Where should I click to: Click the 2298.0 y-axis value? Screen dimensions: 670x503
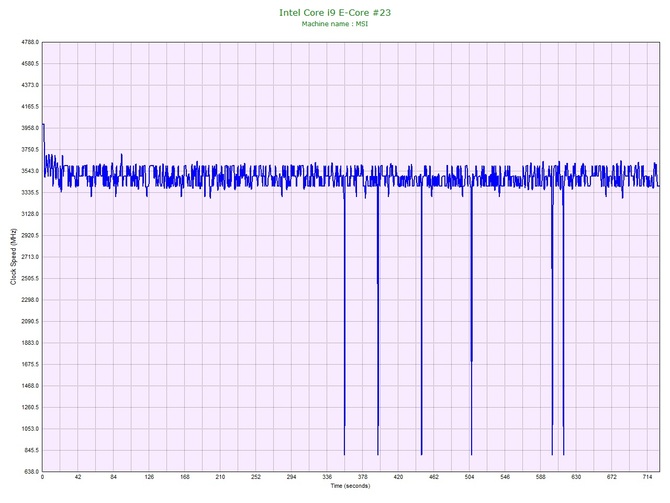pos(30,300)
